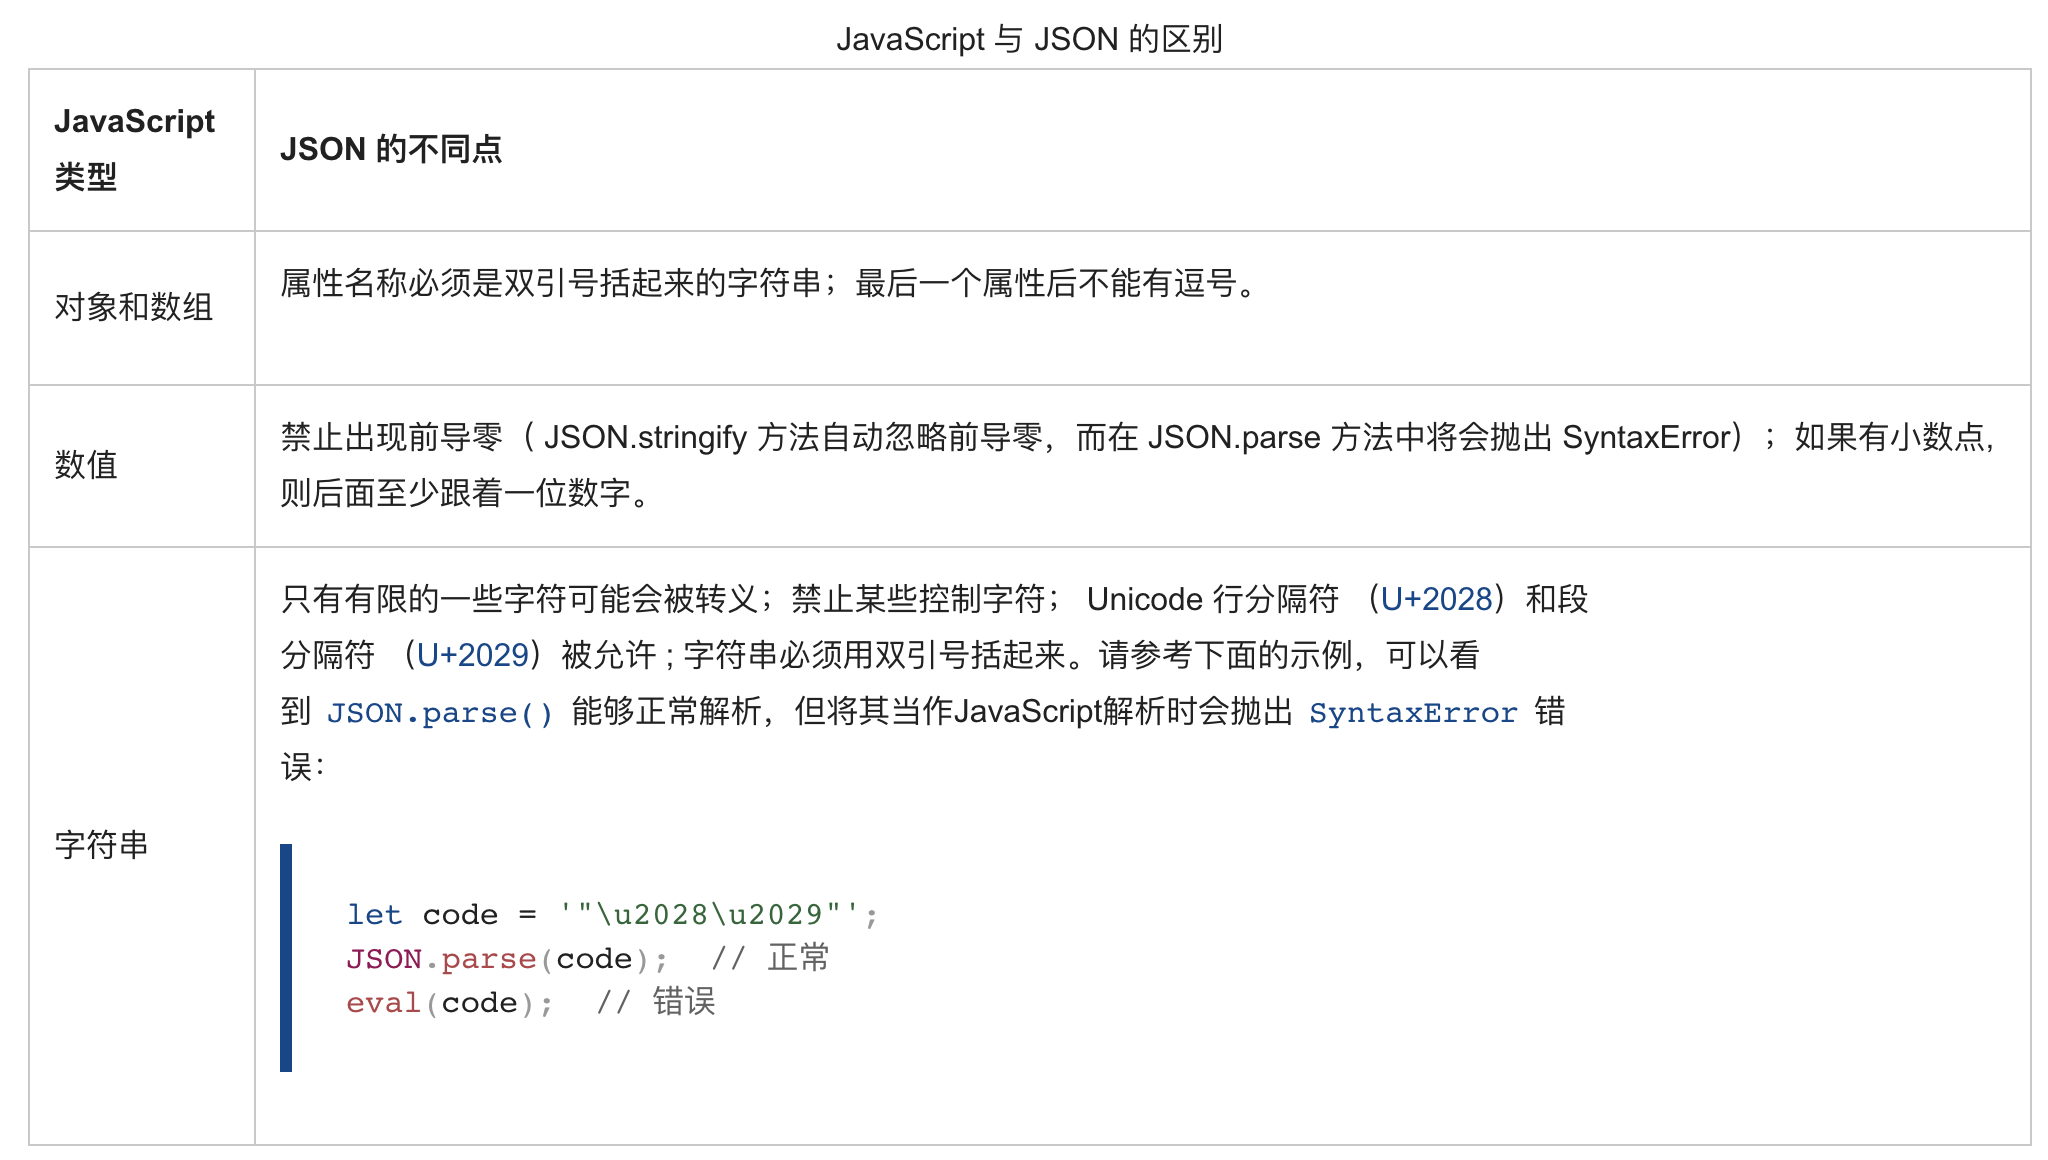Click the JSON.parse() code link
Viewport: 2048px width, 1160px height.
coord(439,713)
